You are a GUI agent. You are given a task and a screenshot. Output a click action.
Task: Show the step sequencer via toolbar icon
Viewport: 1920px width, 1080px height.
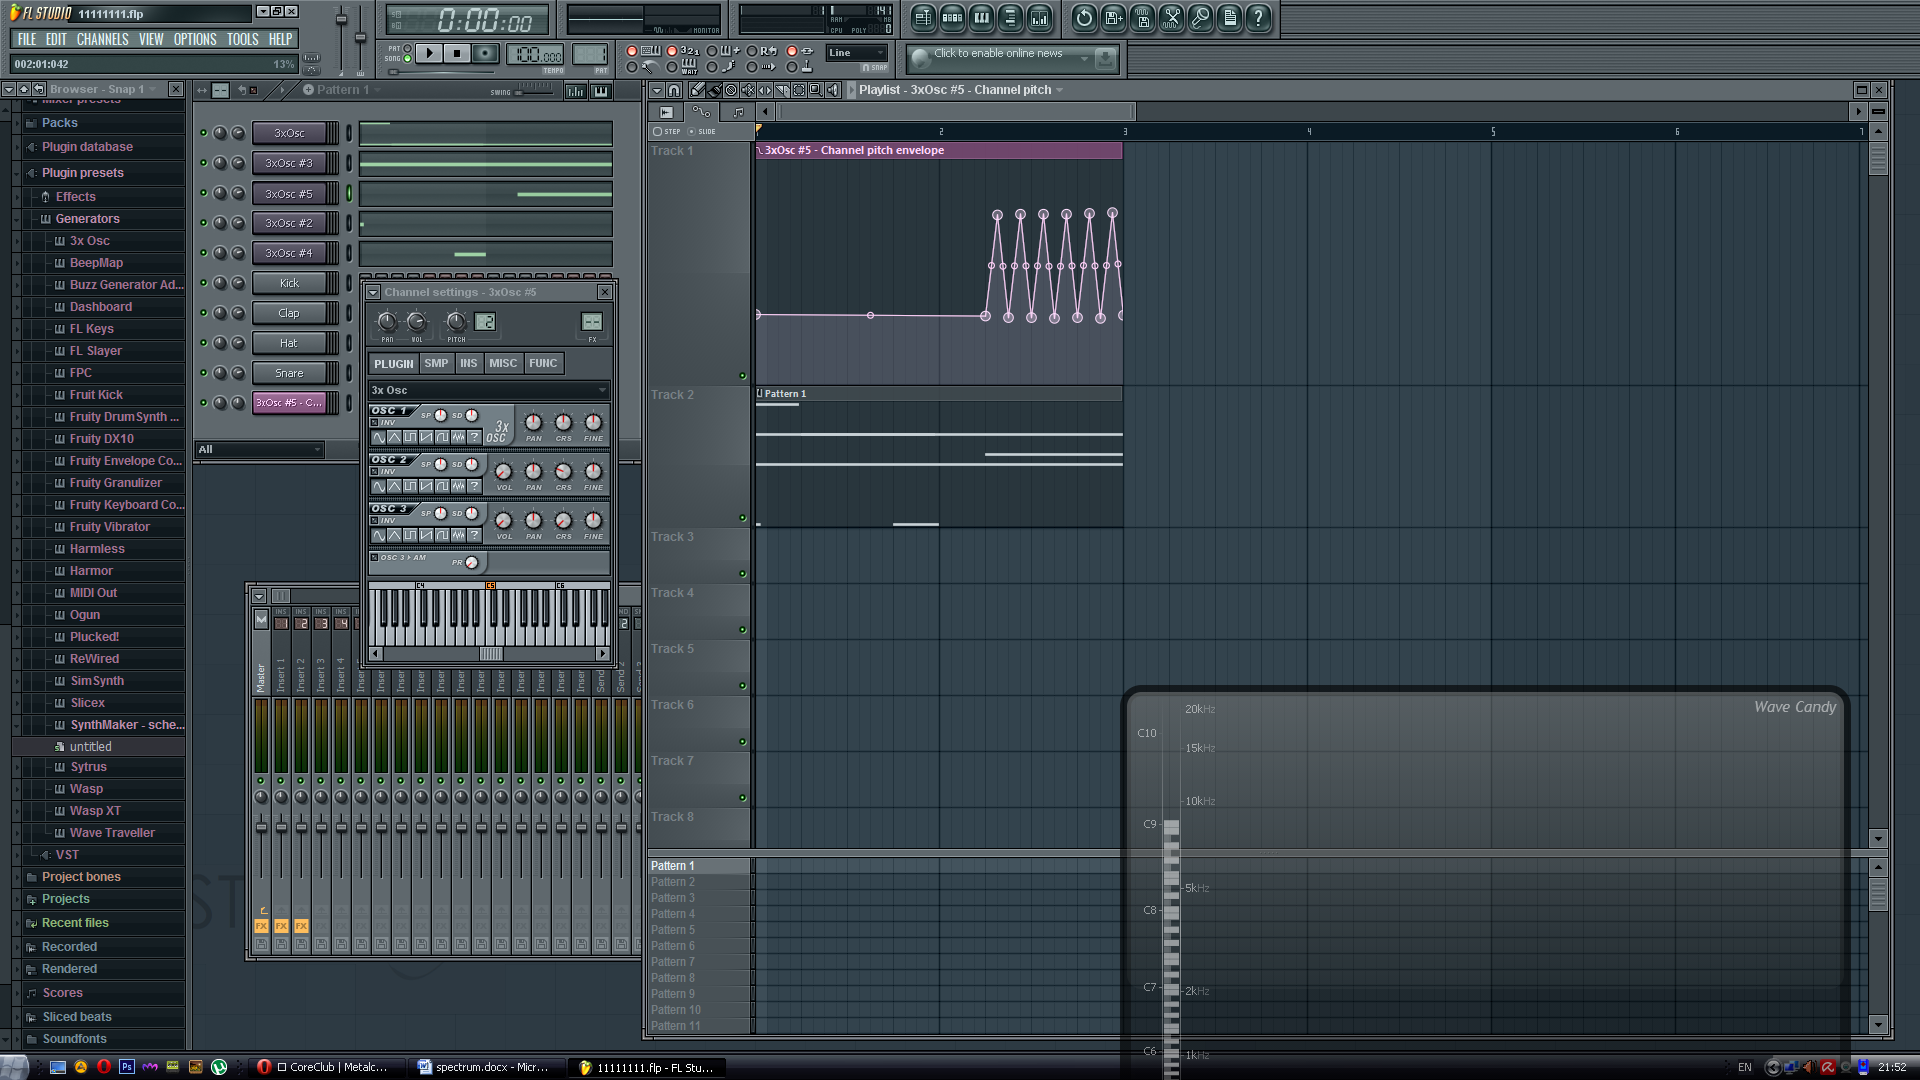coord(952,17)
